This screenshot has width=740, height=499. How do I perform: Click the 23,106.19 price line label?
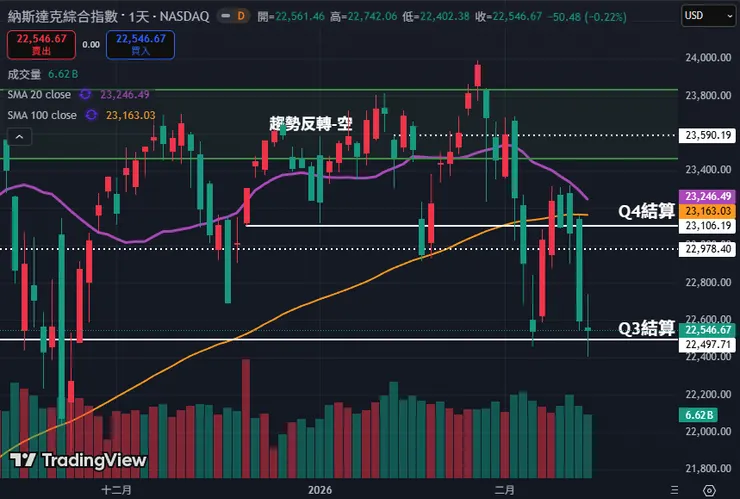coord(708,226)
